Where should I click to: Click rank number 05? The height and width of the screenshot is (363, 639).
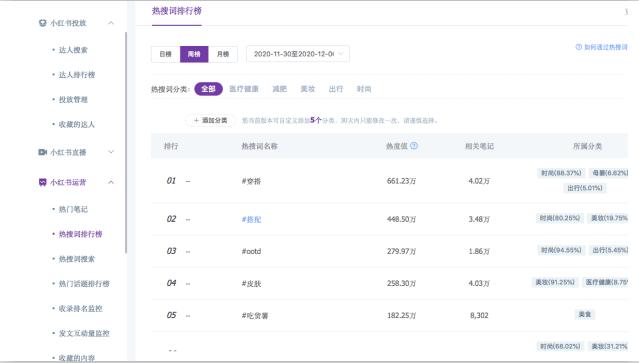[x=171, y=315]
